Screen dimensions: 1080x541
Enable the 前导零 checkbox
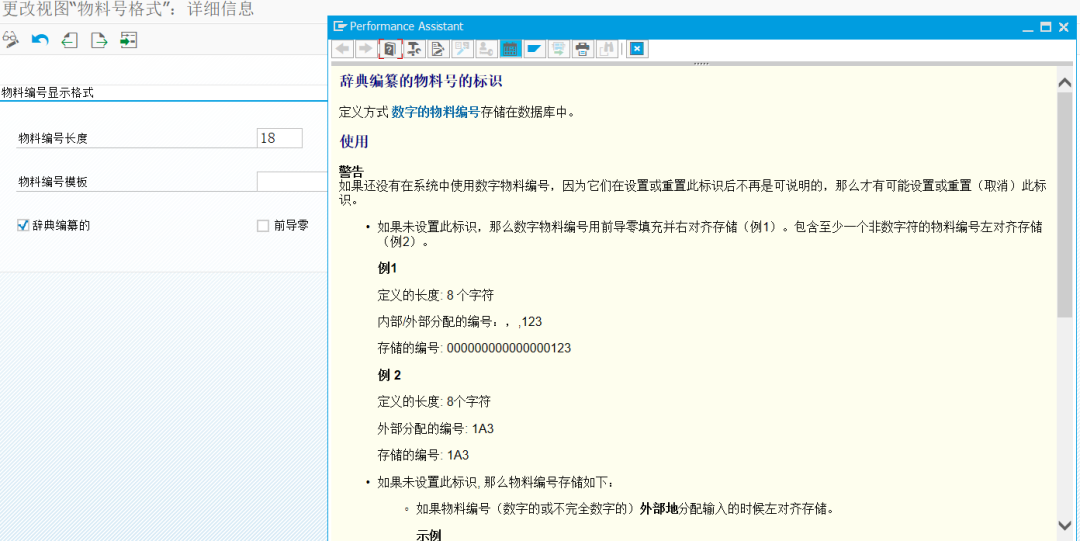pos(262,225)
